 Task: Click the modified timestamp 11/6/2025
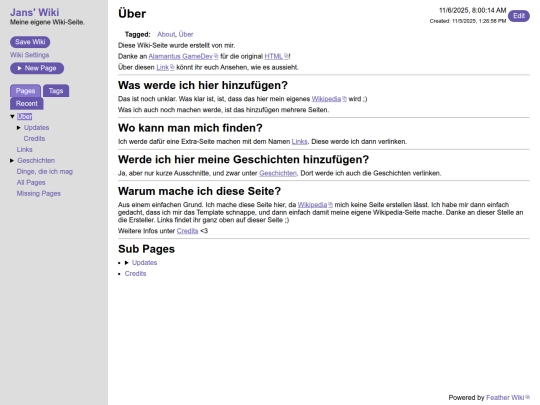pyautogui.click(x=472, y=10)
